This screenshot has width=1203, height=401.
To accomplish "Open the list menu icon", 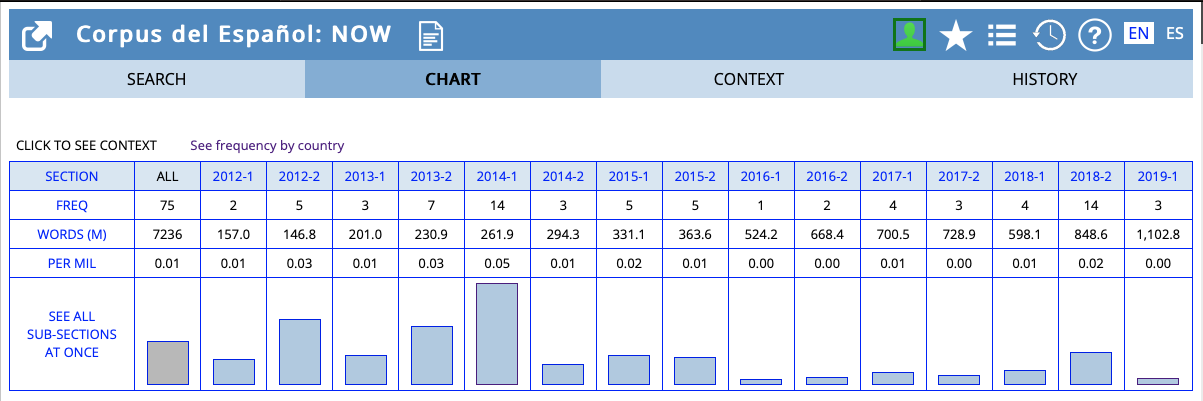I will pyautogui.click(x=1002, y=36).
